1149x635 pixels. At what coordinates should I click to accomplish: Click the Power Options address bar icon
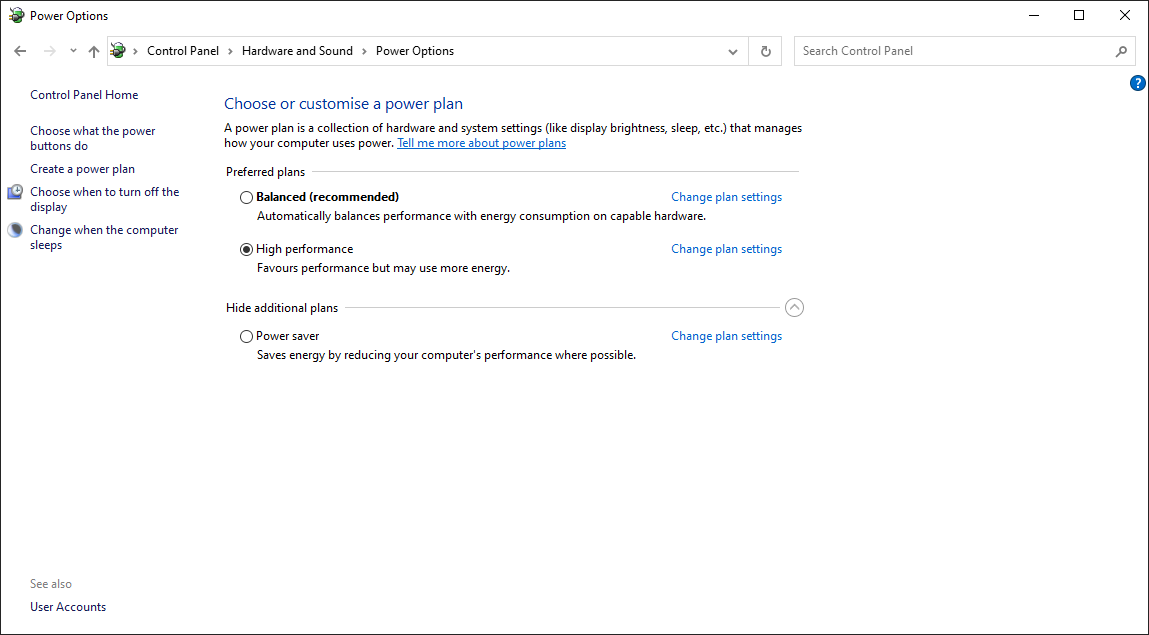point(118,51)
